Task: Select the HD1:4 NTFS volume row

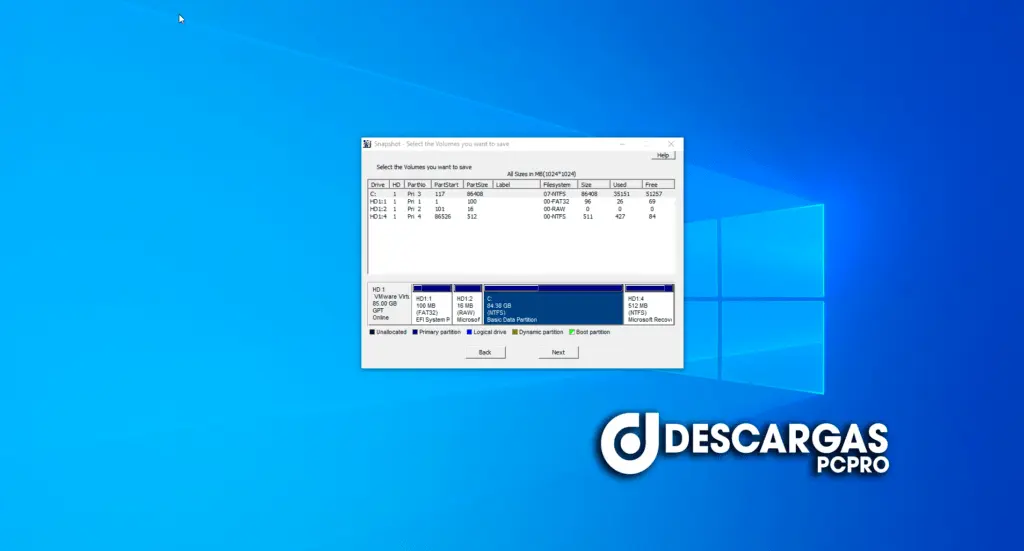Action: (521, 217)
